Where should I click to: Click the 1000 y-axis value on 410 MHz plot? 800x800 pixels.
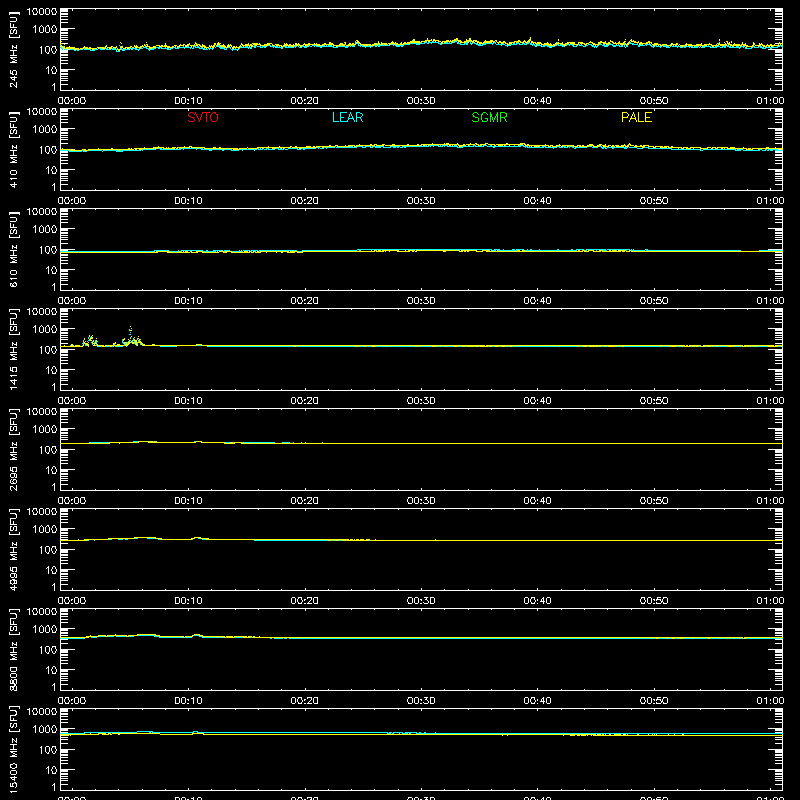[45, 130]
